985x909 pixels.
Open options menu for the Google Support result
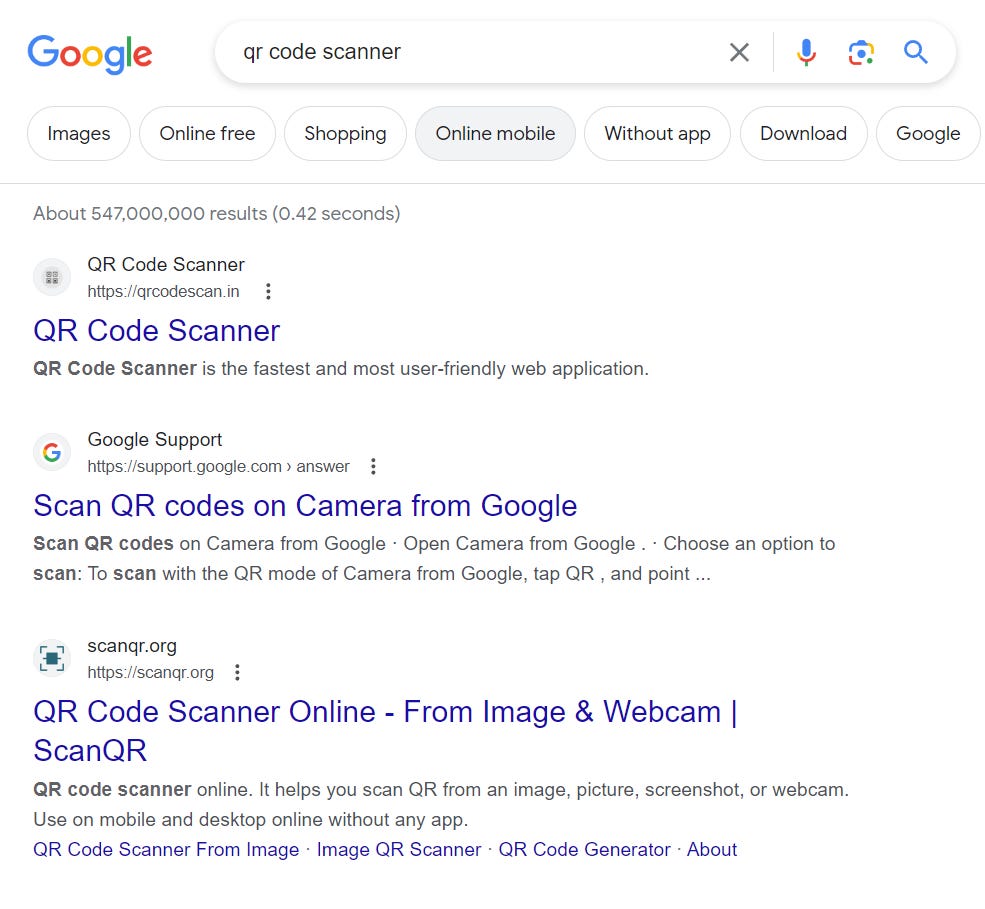372,466
